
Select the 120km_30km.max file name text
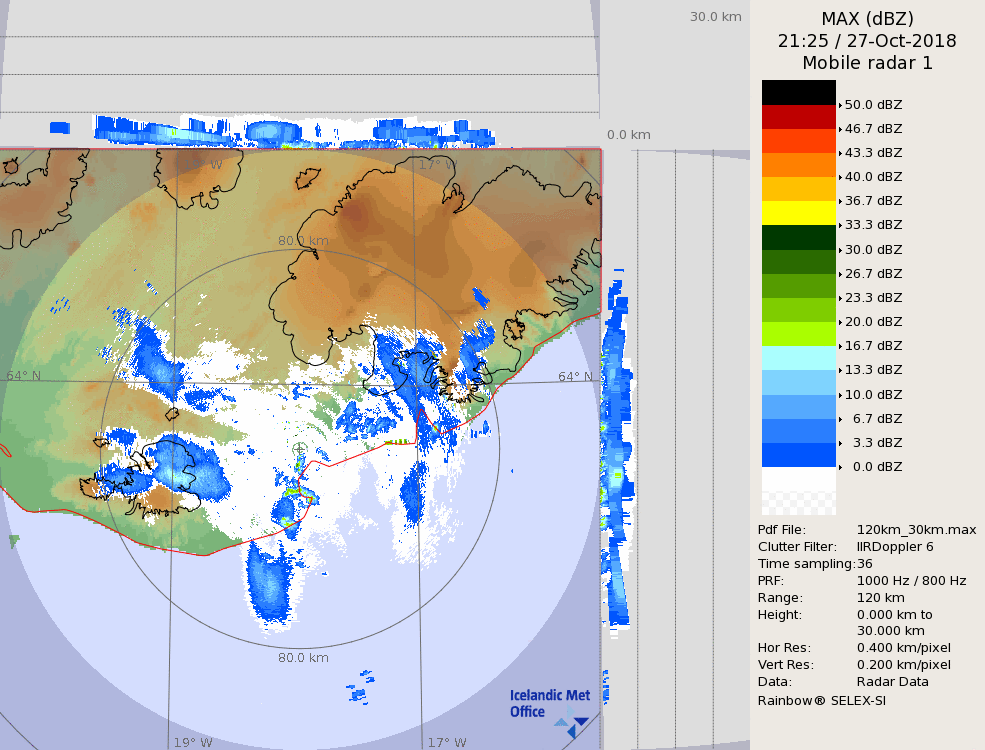tap(916, 530)
